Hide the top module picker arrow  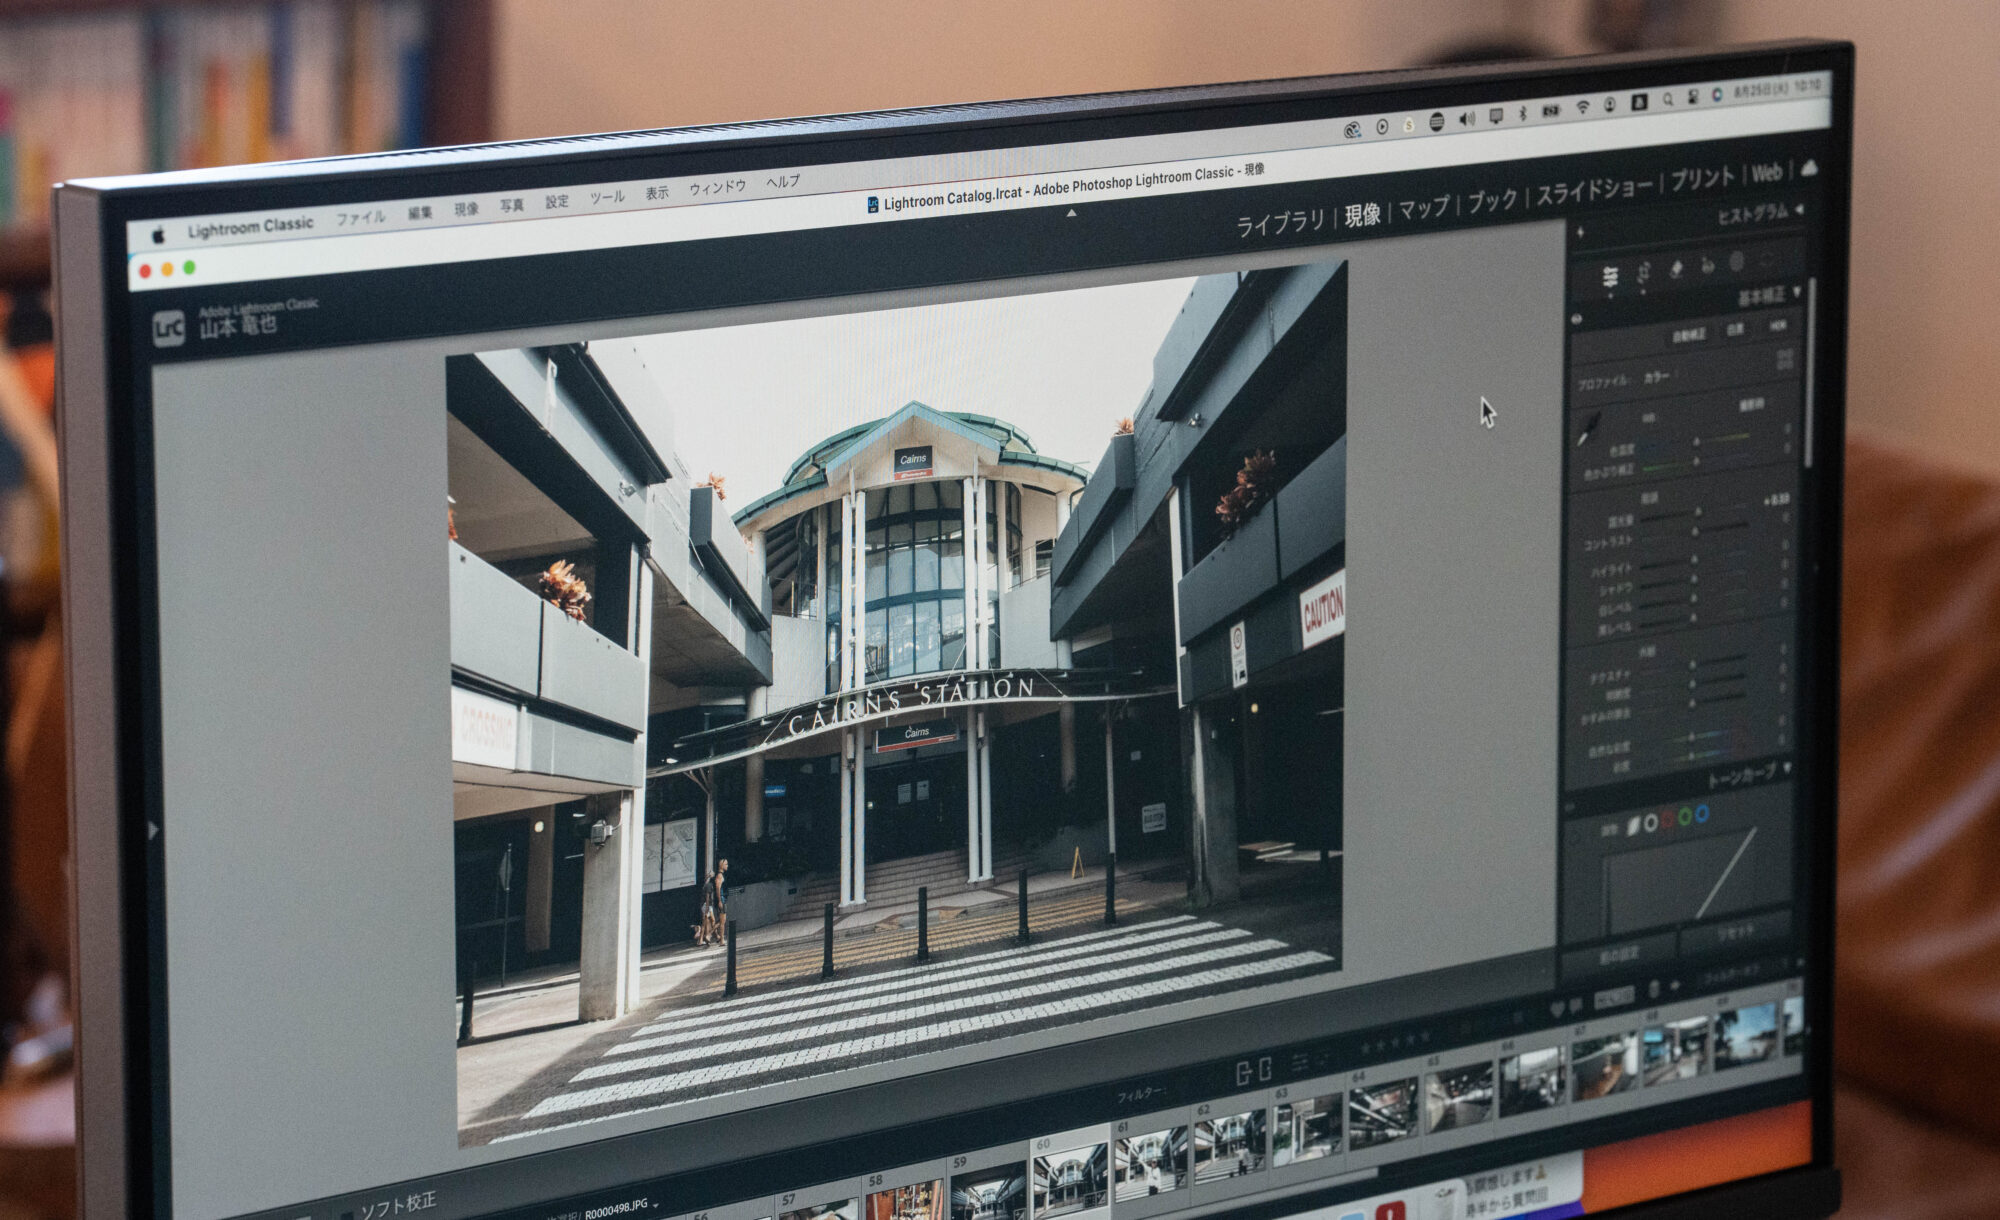1071,212
